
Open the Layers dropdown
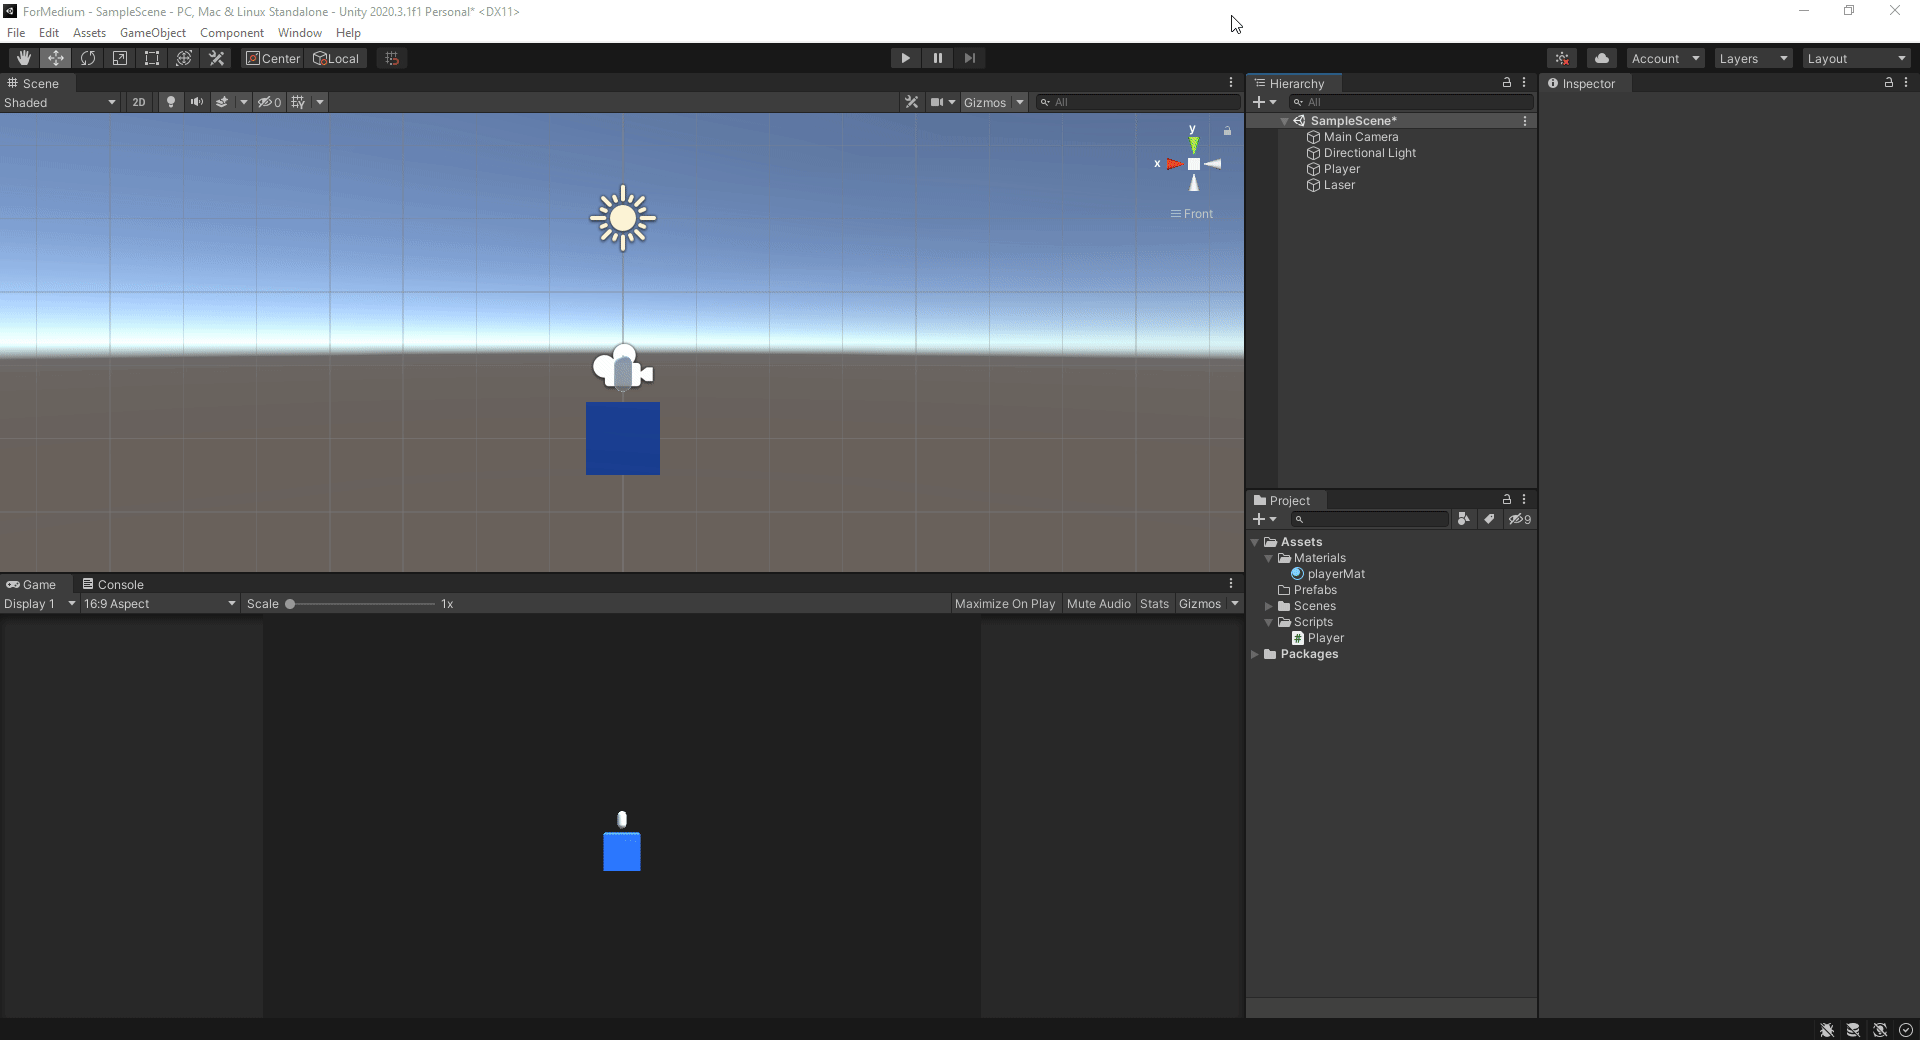pos(1753,58)
